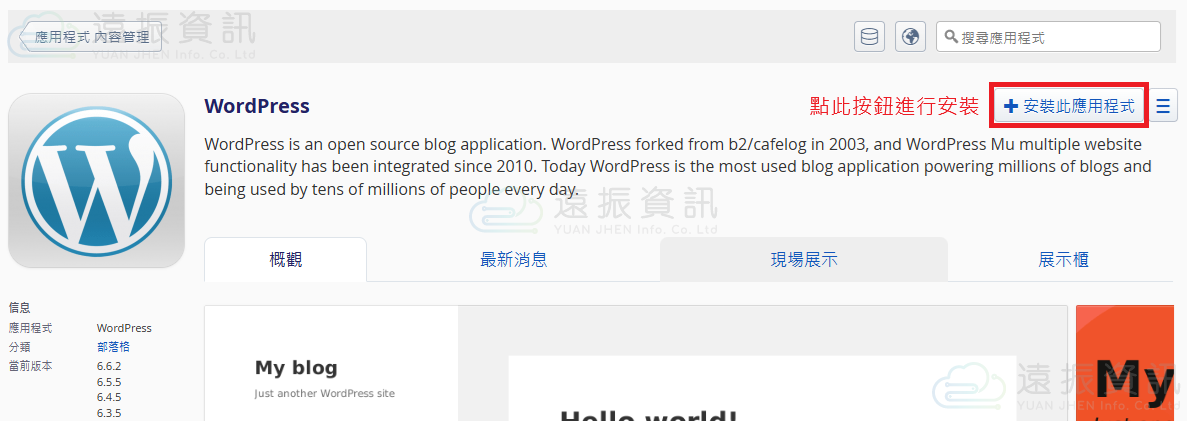The height and width of the screenshot is (421, 1187).
Task: Click the WordPress title heading
Action: pos(257,106)
